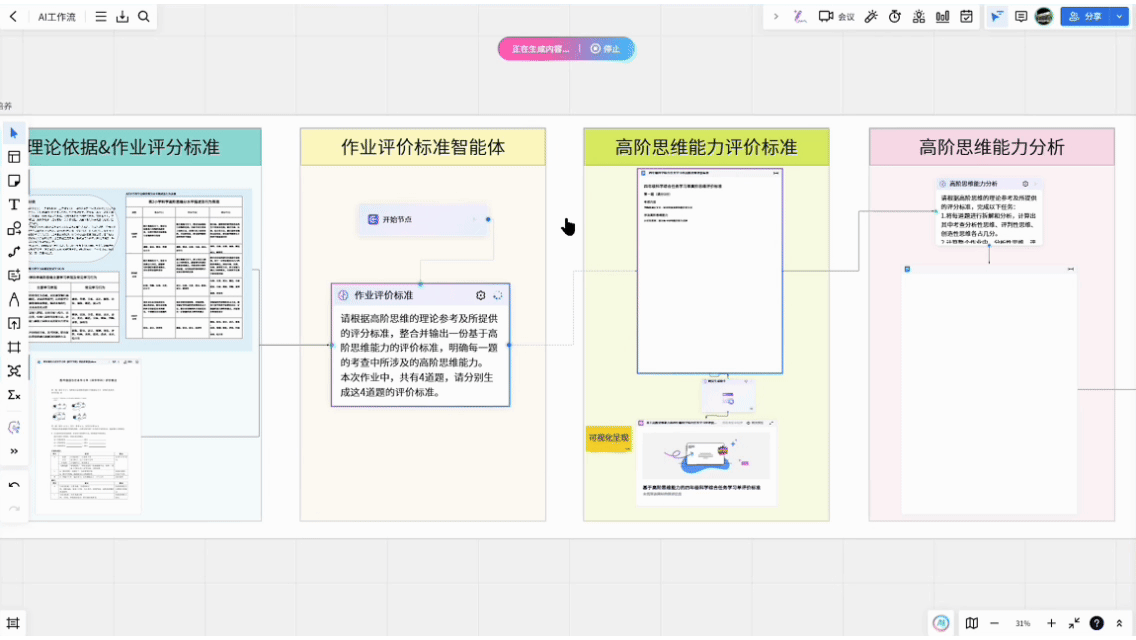This screenshot has height=640, width=1136.
Task: Open the voting bar-chart tool
Action: (943, 16)
